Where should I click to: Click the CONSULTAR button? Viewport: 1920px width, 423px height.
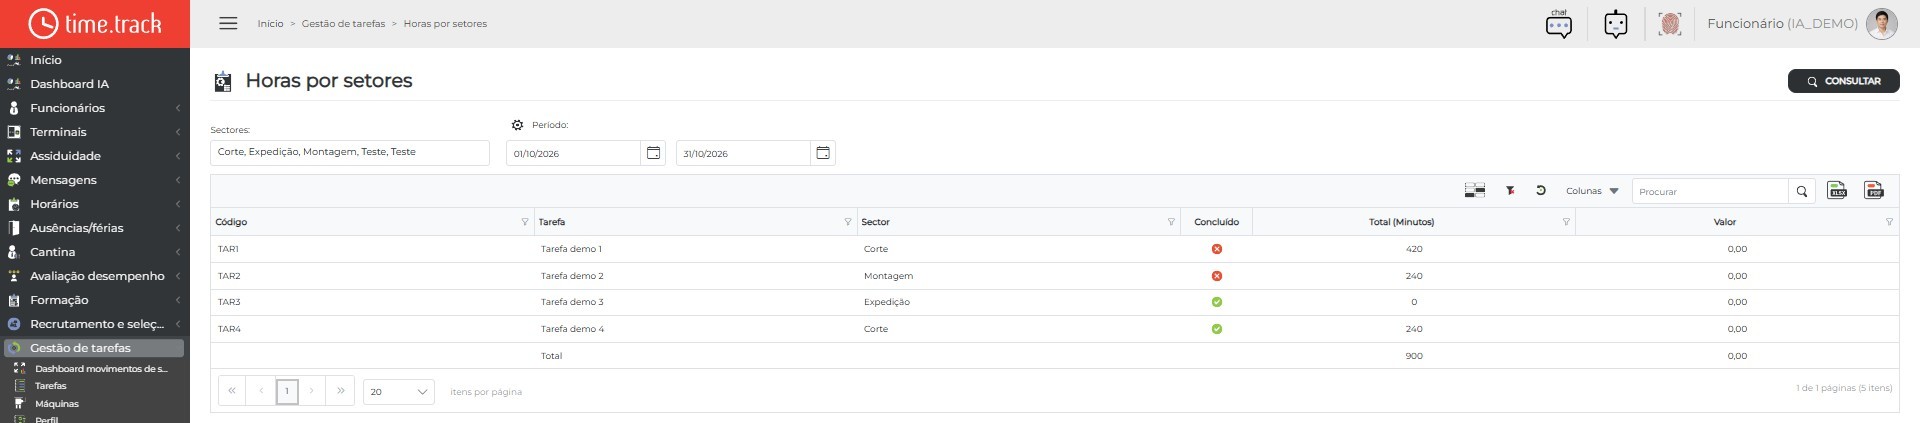(1843, 81)
